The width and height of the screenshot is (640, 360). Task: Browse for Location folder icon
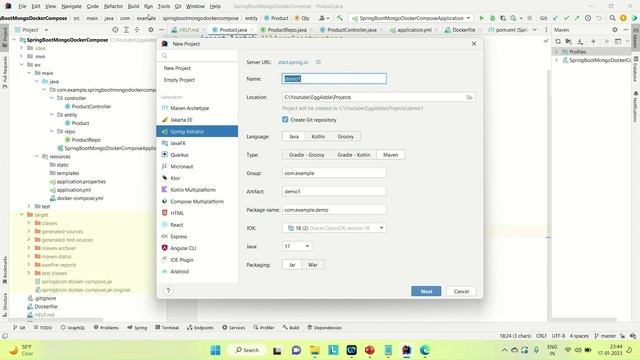(x=469, y=97)
